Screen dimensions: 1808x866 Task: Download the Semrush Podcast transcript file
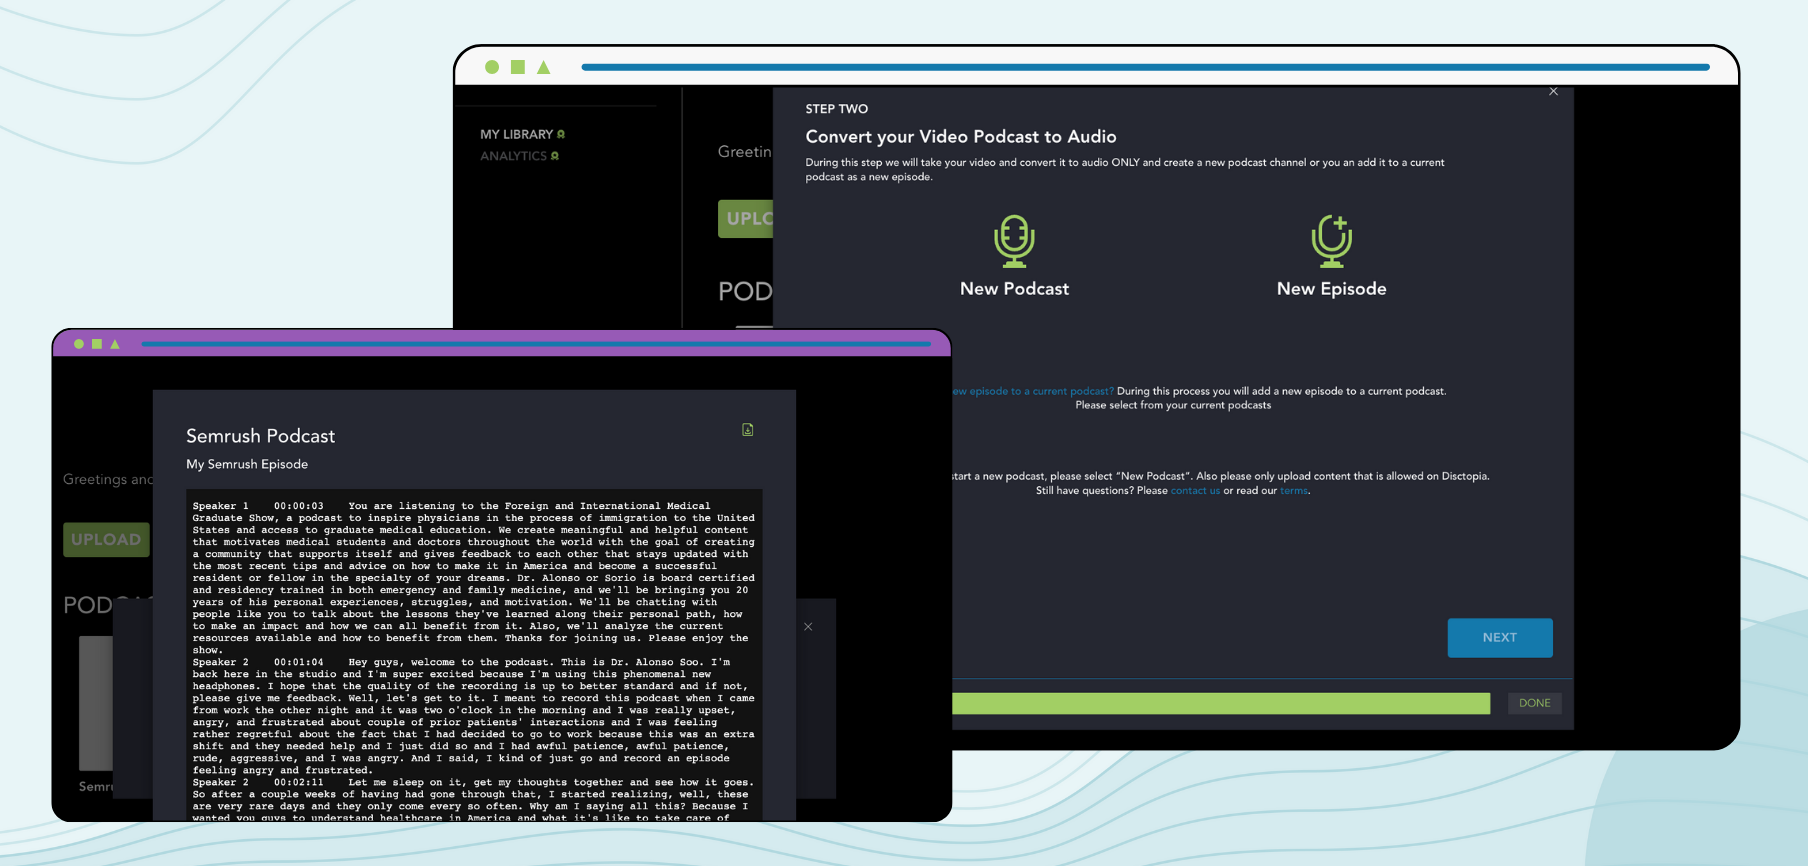coord(747,430)
